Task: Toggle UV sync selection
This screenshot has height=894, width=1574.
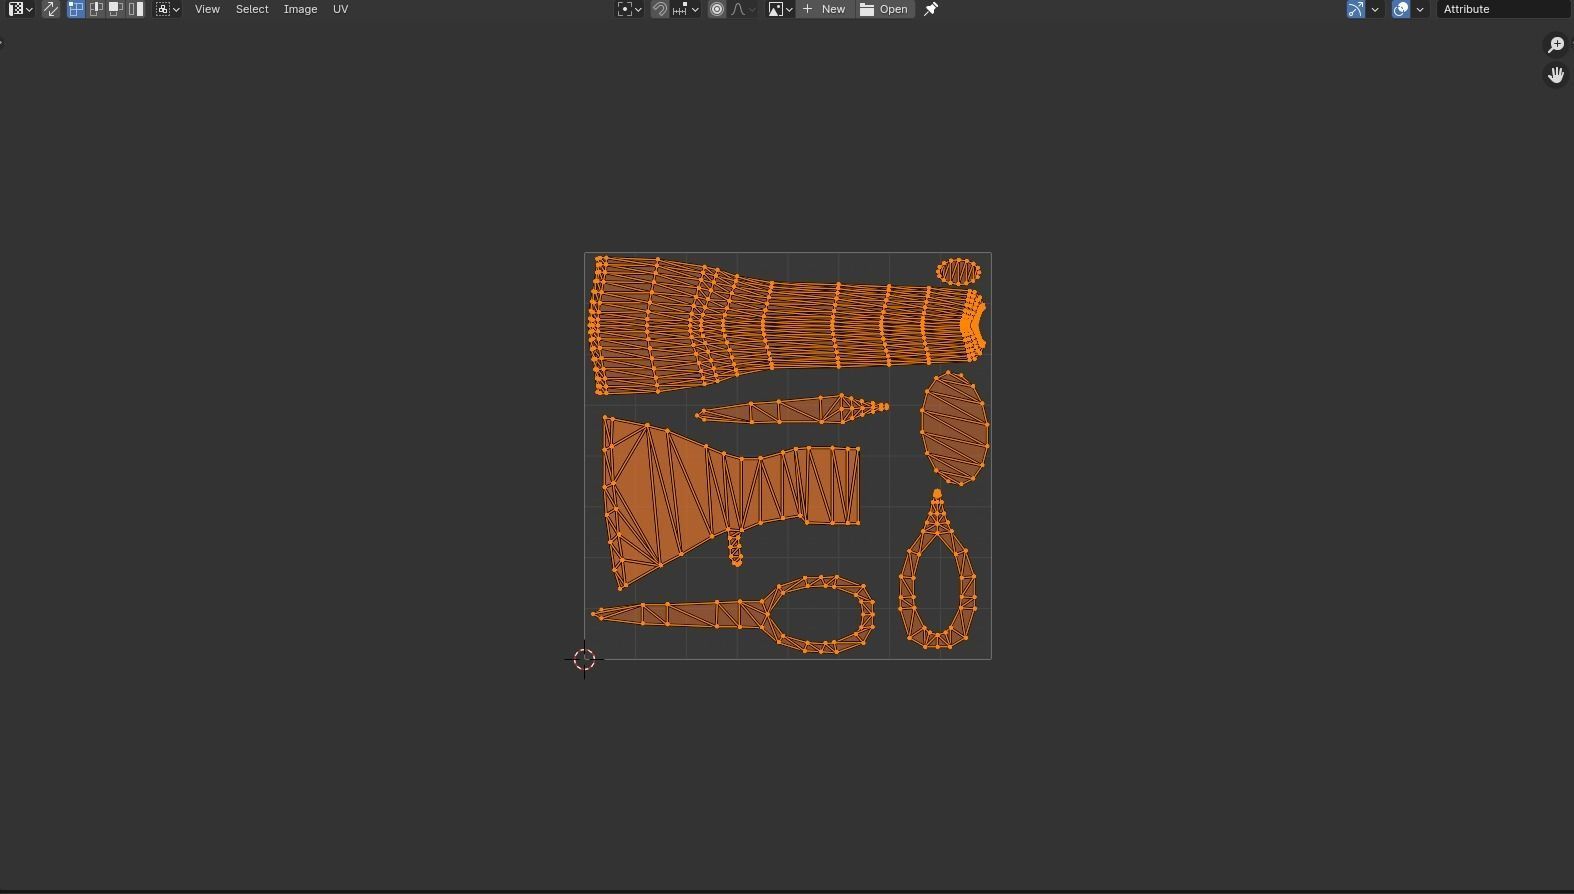Action: (51, 9)
